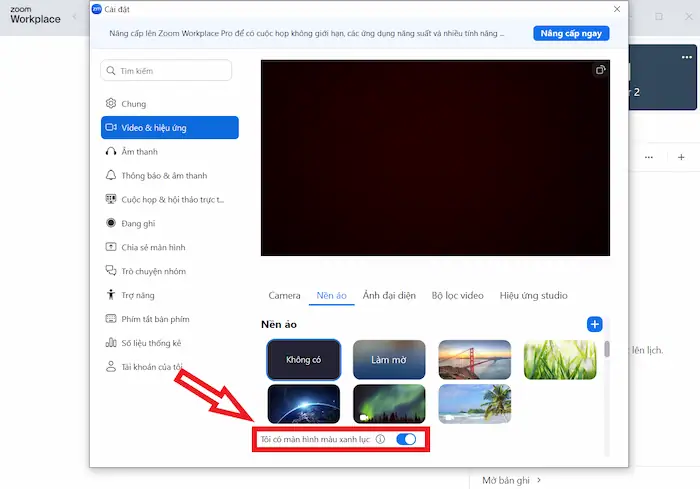The height and width of the screenshot is (489, 700).
Task: Open the Hiệu ứng studio tab
Action: tap(533, 296)
